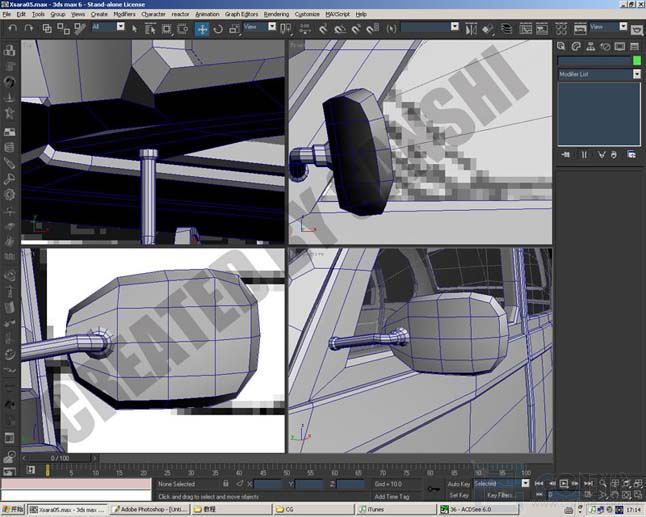Click the object name field in Modify panel
The width and height of the screenshot is (646, 517).
tap(595, 61)
